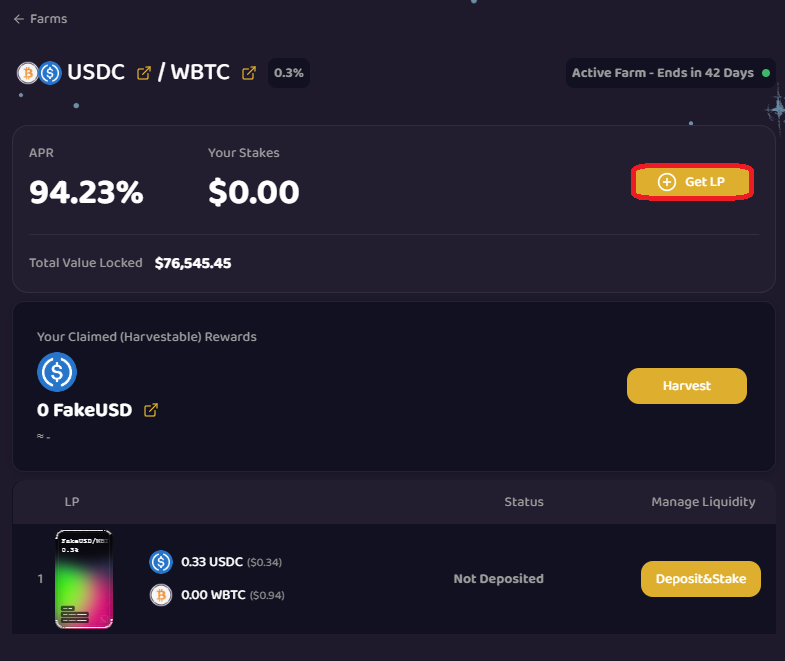Click the Not Deposited status text
The width and height of the screenshot is (785, 661).
coord(498,579)
